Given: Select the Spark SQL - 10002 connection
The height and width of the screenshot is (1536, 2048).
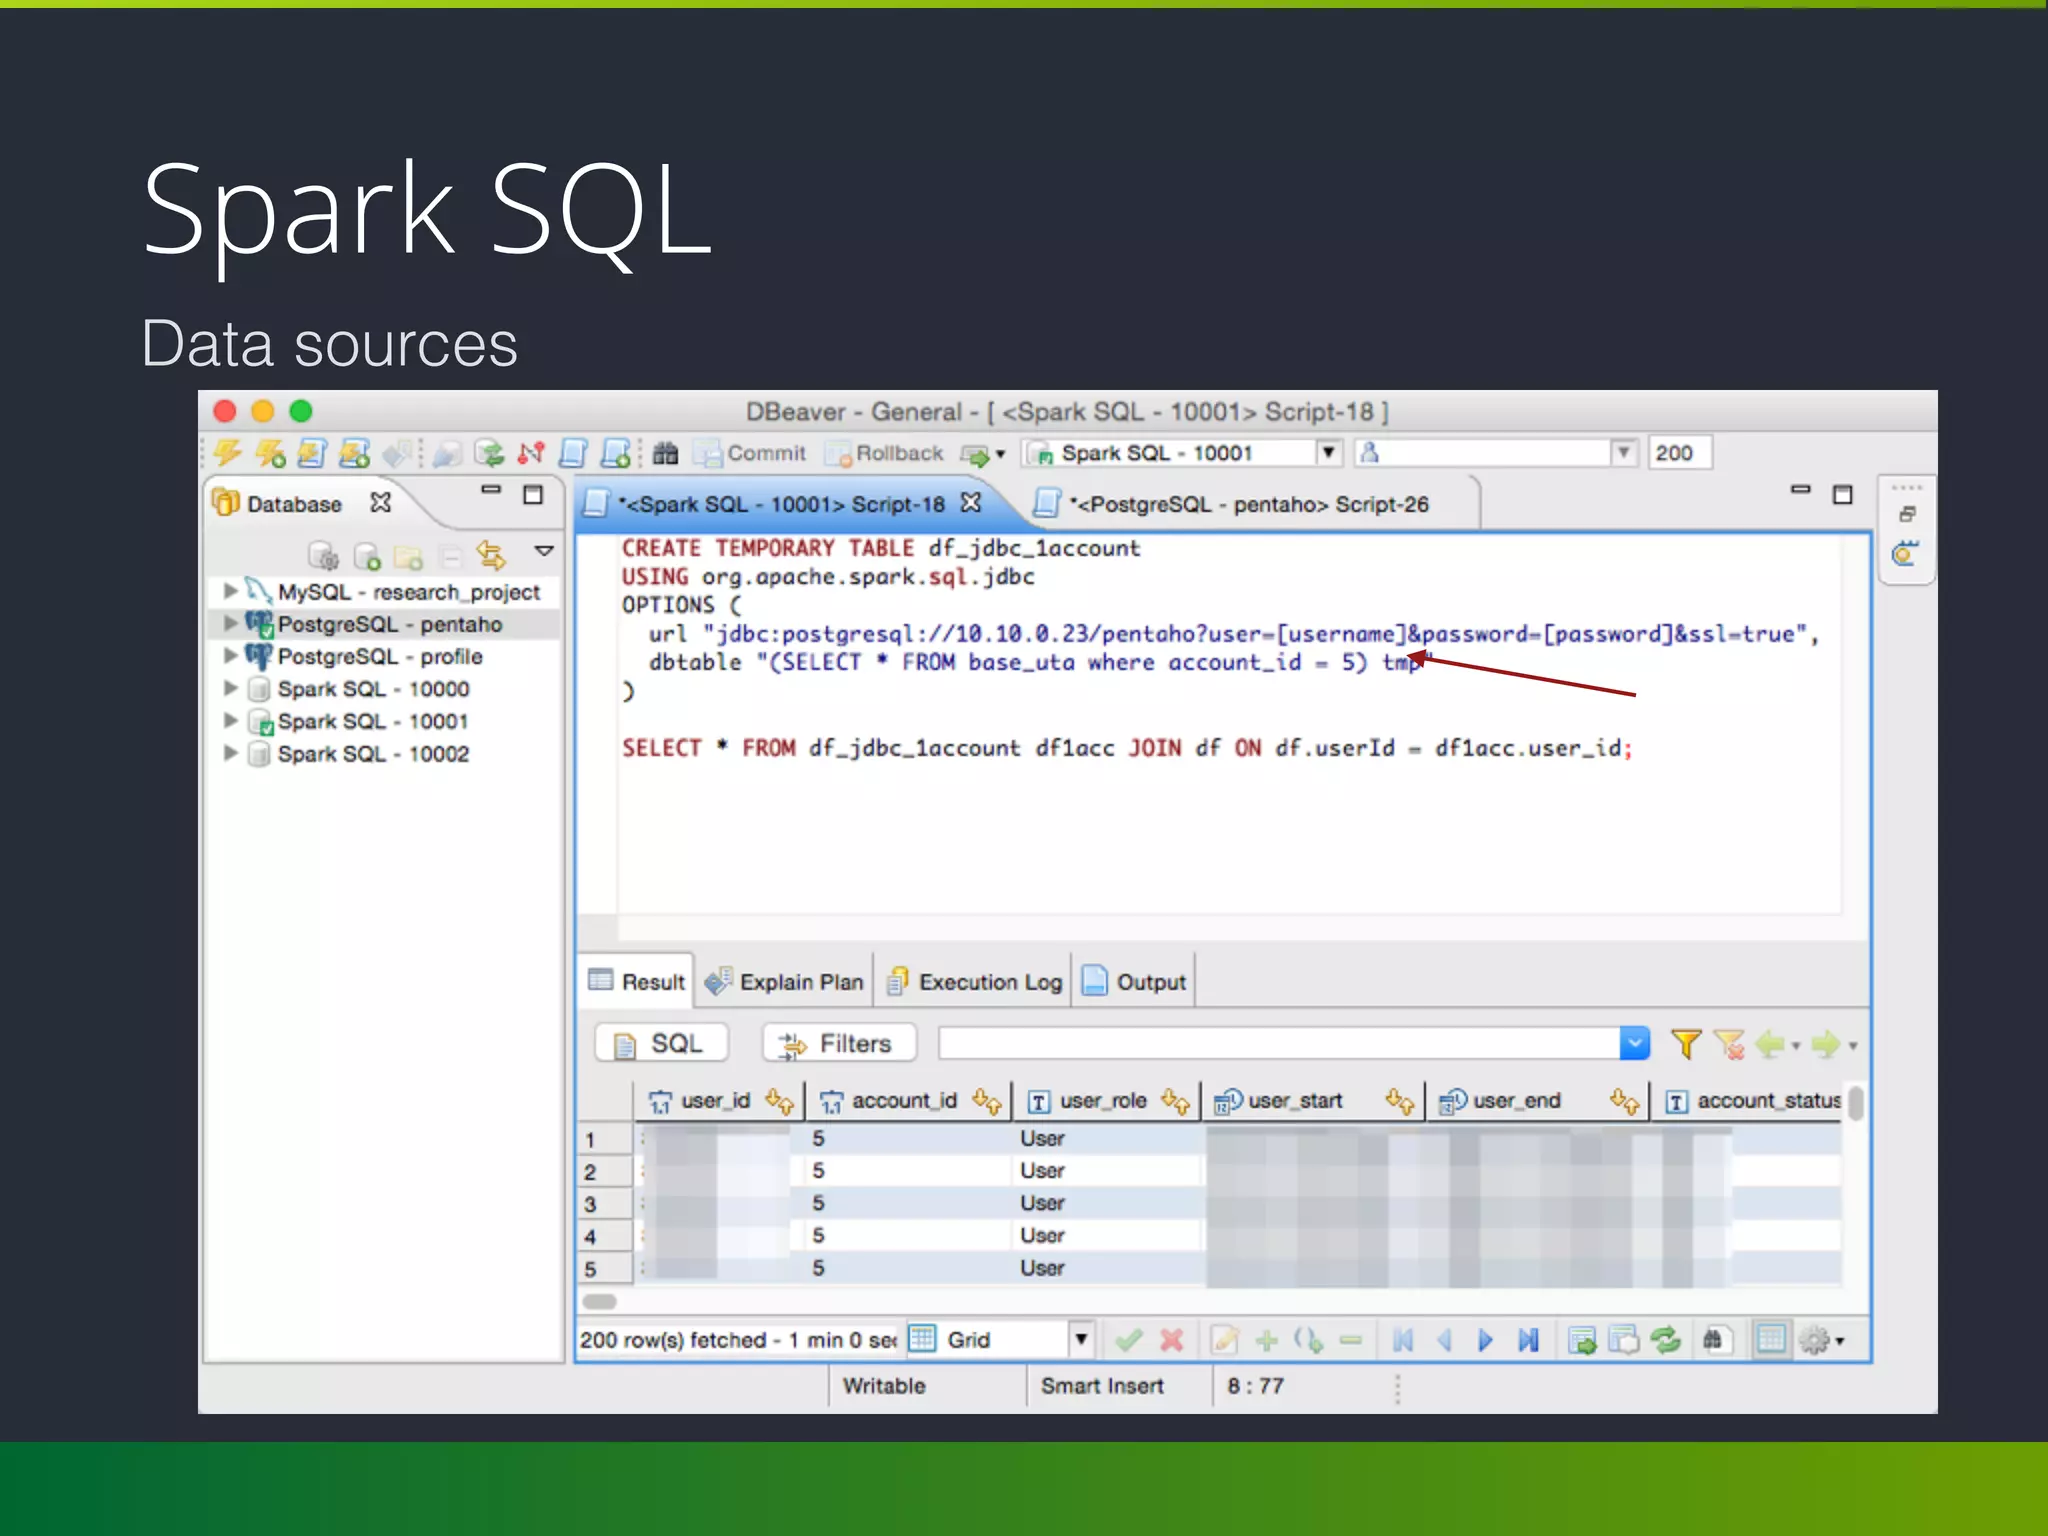Looking at the screenshot, I should pos(372,754).
